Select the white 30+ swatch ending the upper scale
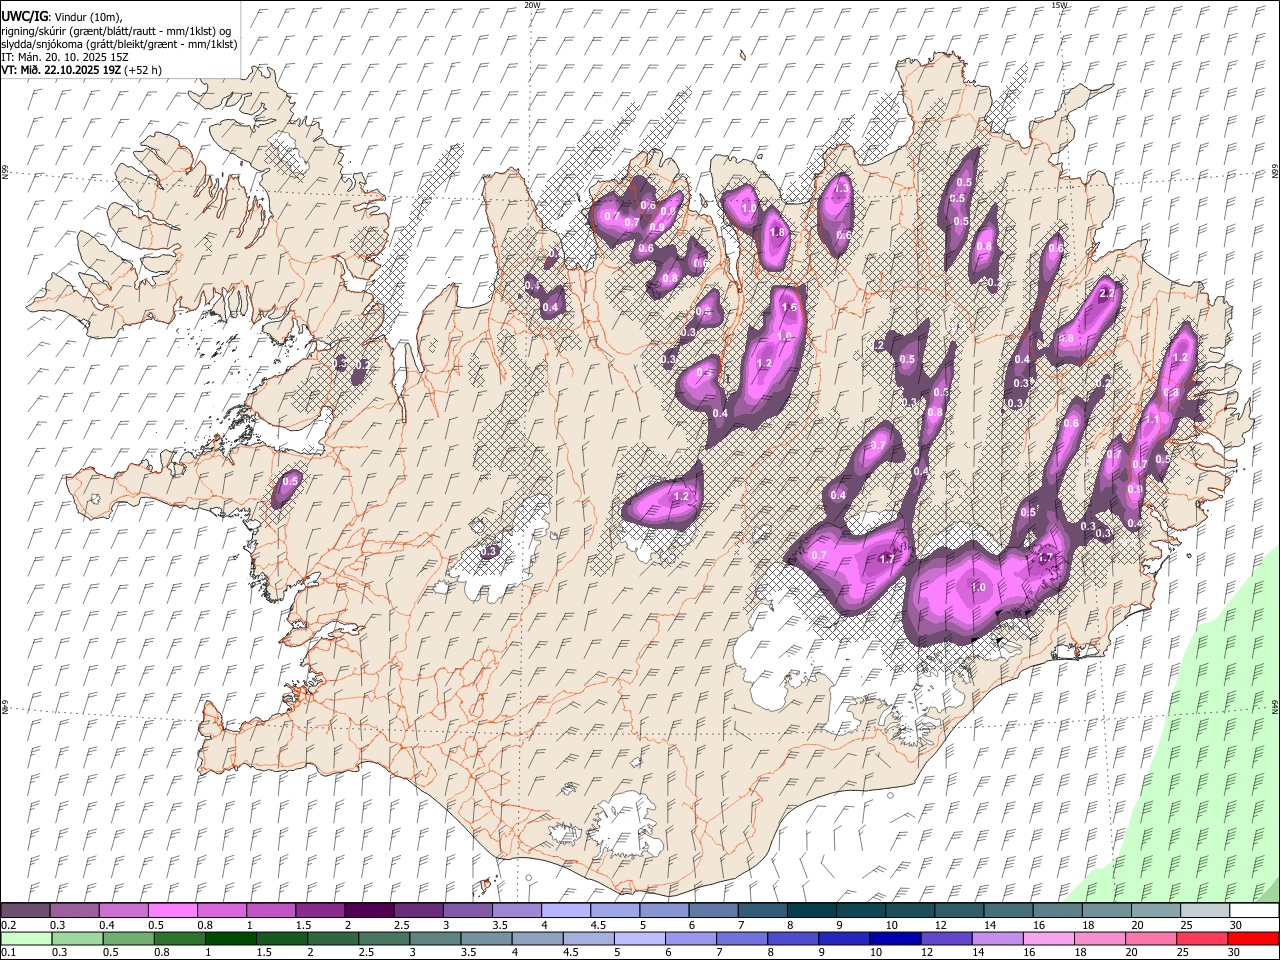Image resolution: width=1280 pixels, height=960 pixels. [x=1254, y=911]
